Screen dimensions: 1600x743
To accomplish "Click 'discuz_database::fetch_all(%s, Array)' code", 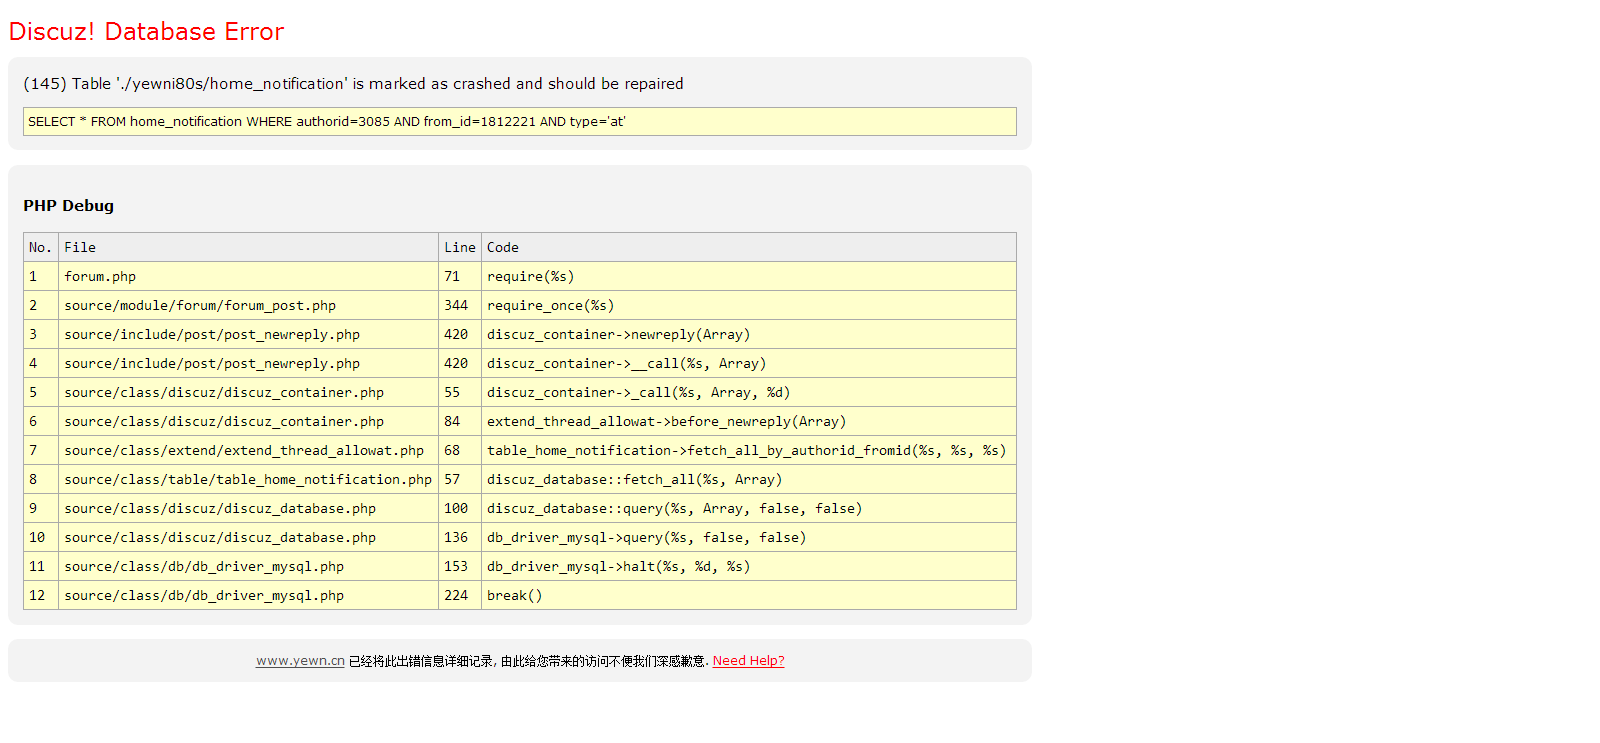I will 749,479.
